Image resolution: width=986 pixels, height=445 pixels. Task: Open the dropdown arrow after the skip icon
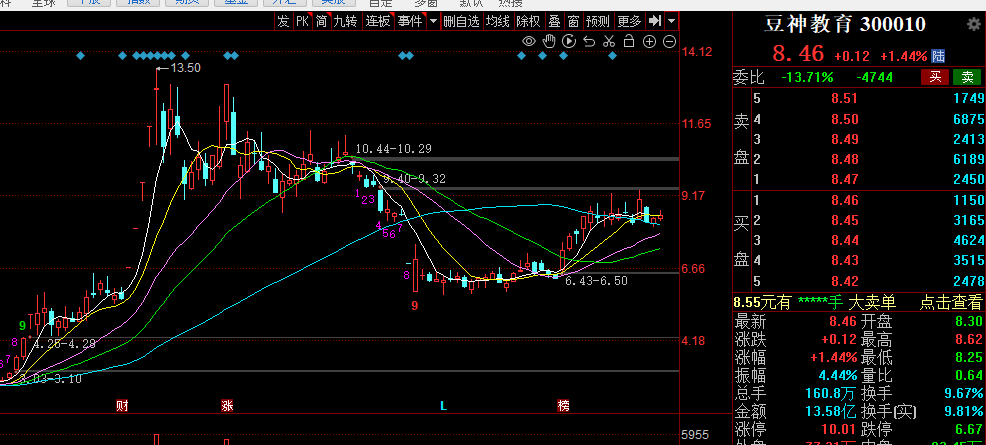click(672, 21)
